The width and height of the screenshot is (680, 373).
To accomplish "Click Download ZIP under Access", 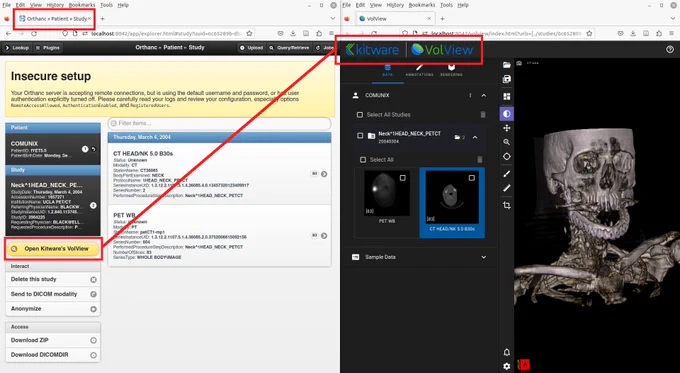I will [x=53, y=340].
